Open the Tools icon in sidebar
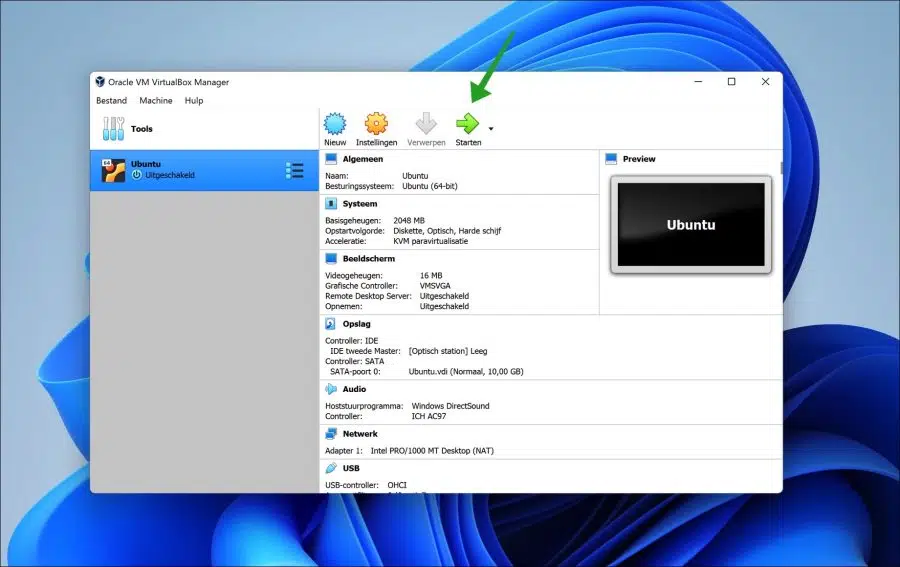This screenshot has width=900, height=567. 113,129
